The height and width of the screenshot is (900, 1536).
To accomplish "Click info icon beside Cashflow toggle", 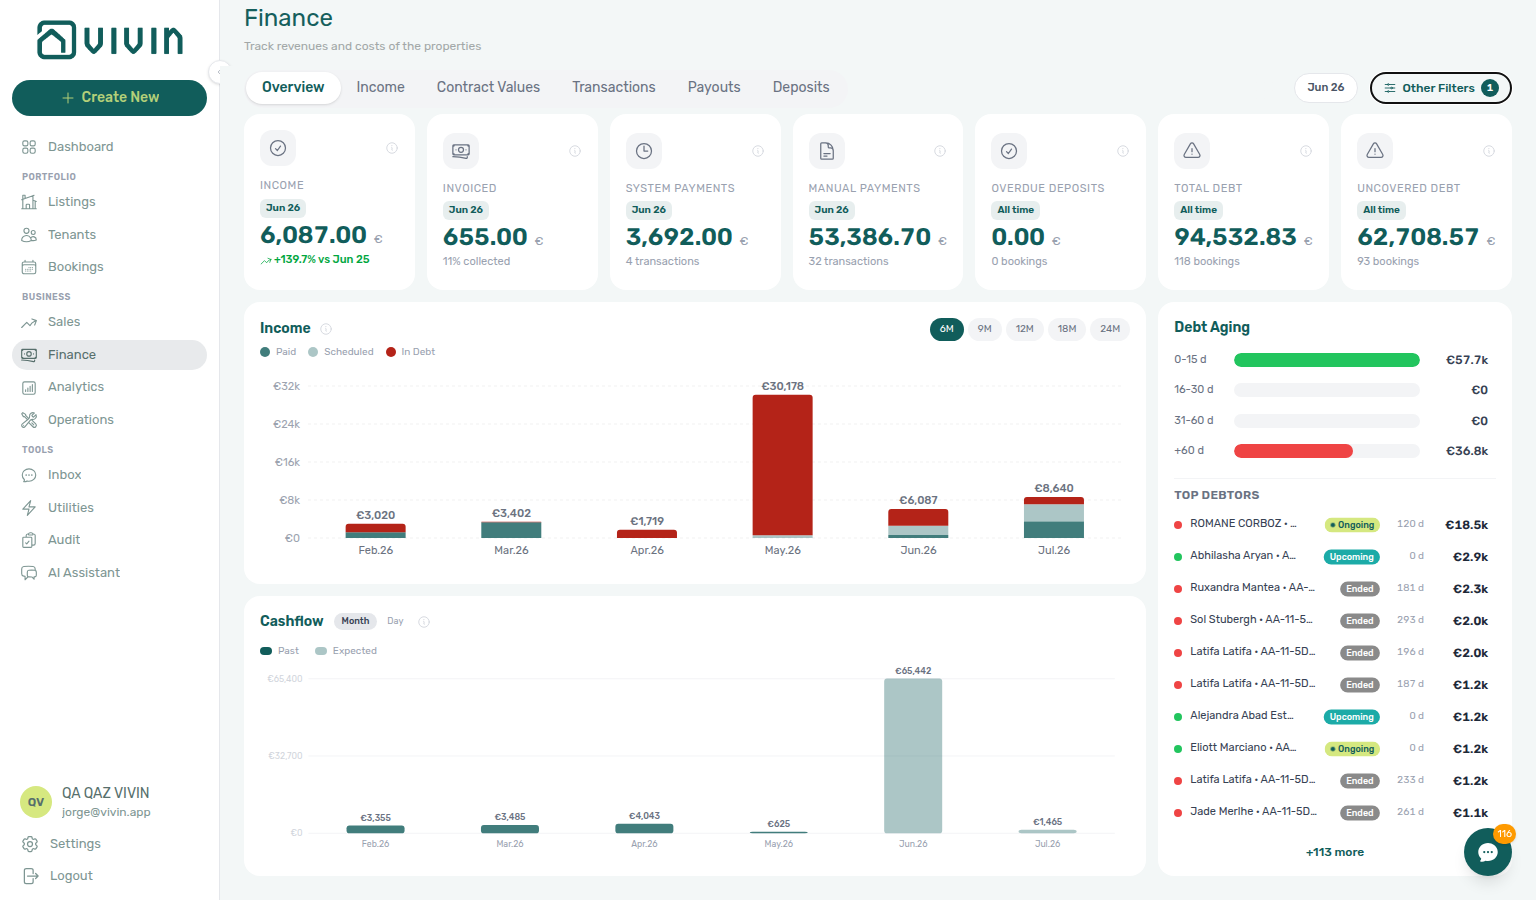I will coord(424,622).
